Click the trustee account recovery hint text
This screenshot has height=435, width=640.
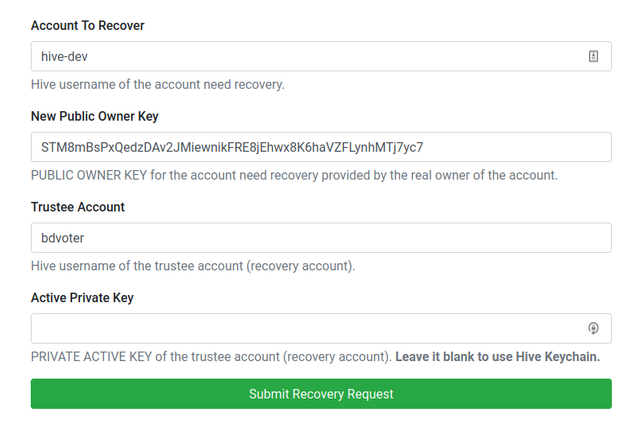coord(193,266)
